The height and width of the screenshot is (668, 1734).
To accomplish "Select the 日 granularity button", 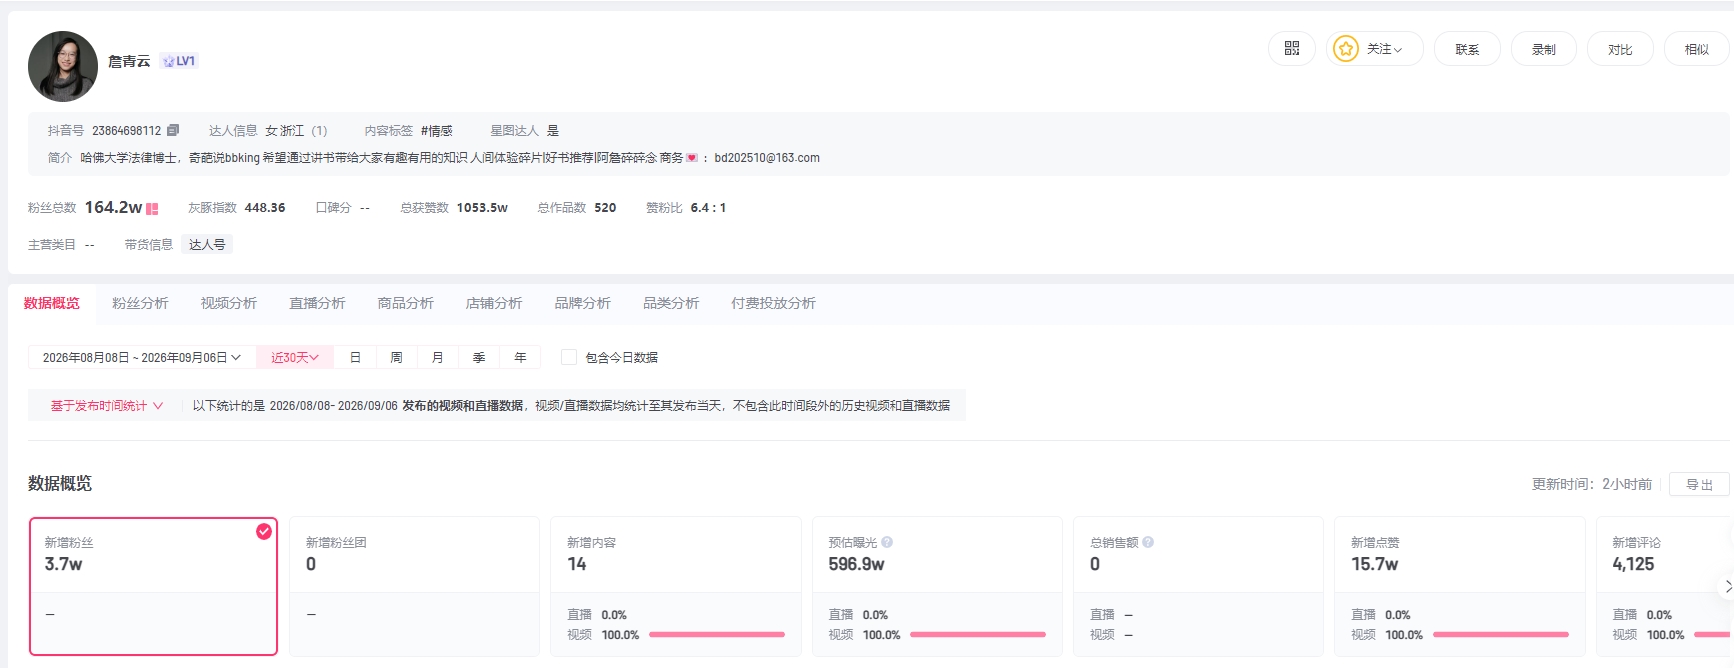I will [355, 357].
